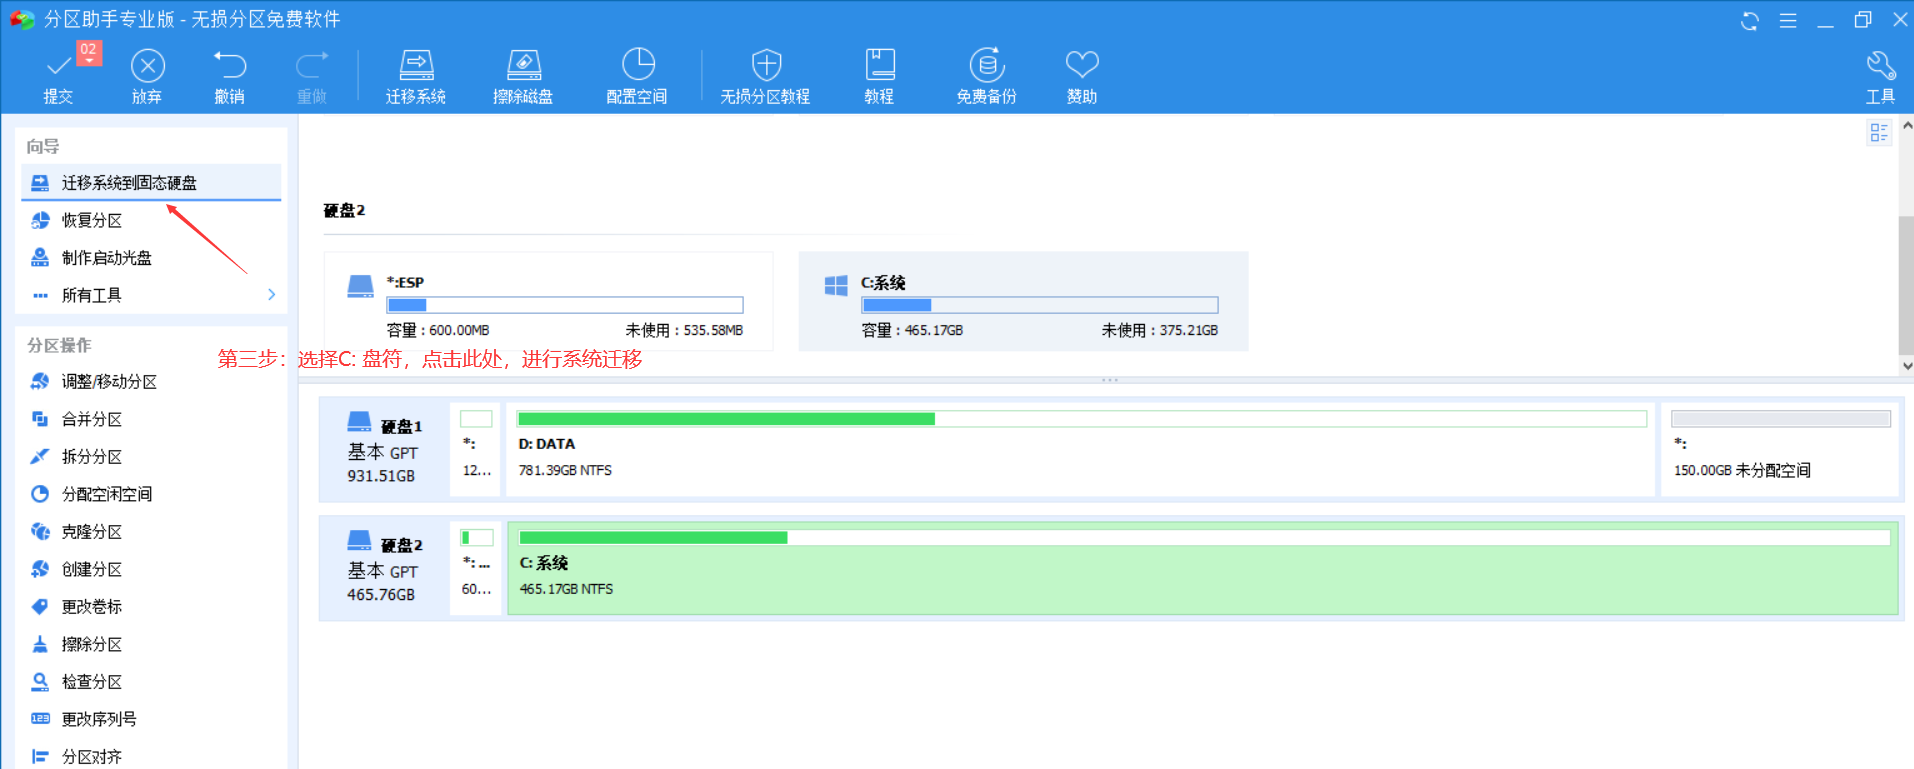1914x769 pixels.
Task: Click the 放弃 (discard) icon
Action: pos(147,66)
